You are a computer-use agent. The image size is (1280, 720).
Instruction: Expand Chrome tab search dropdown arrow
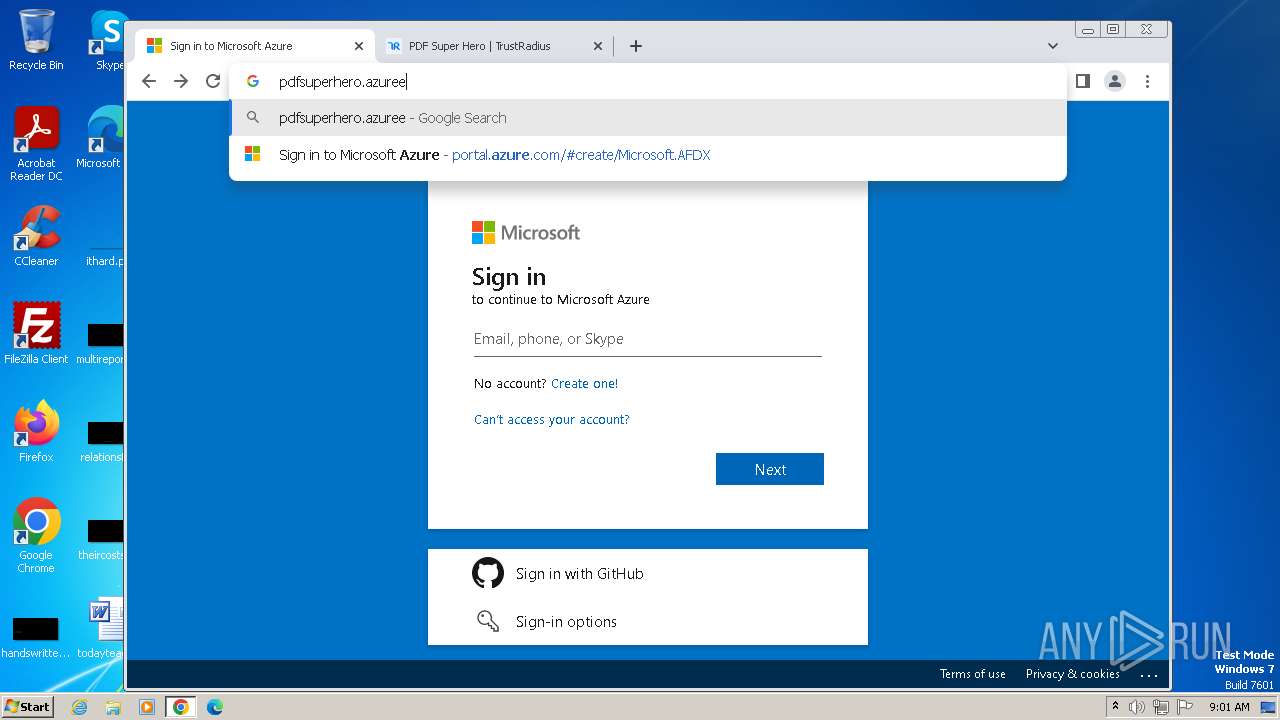click(1052, 46)
